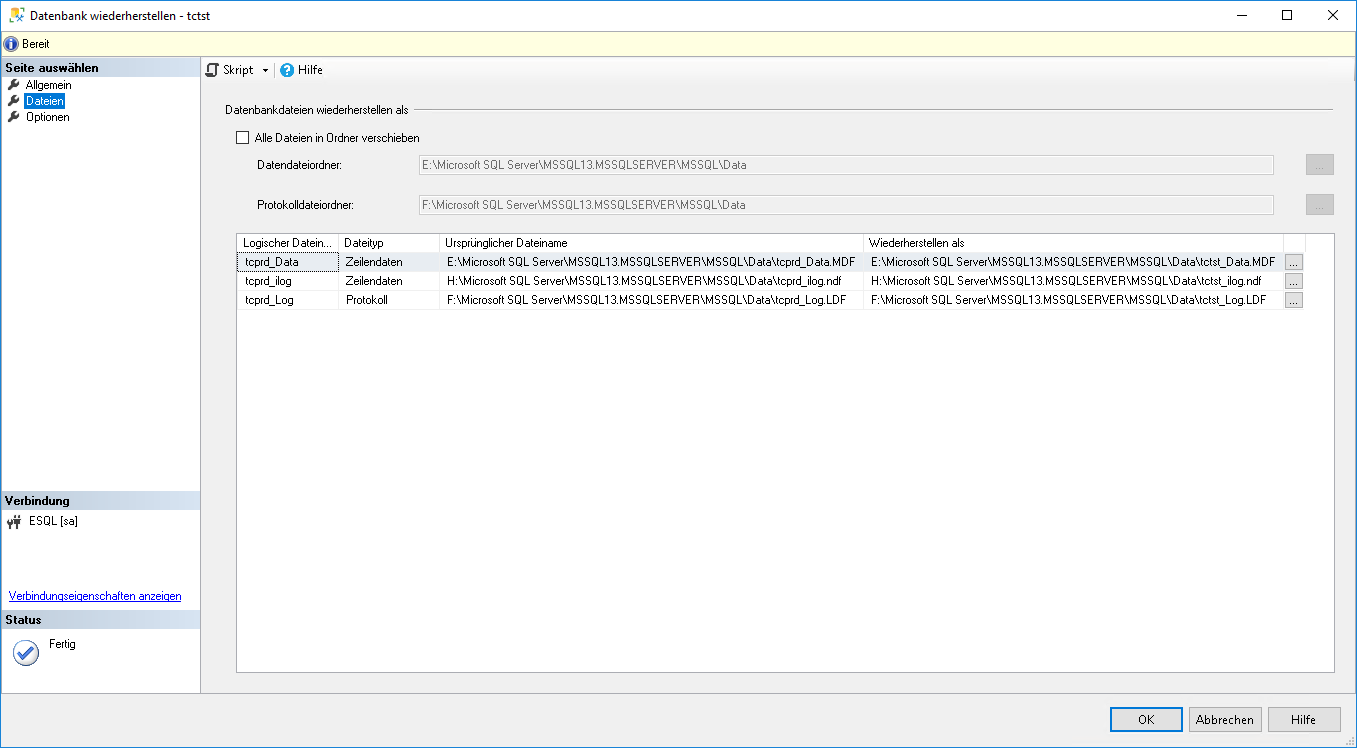
Task: Open the Skript dropdown arrow
Action: click(265, 71)
